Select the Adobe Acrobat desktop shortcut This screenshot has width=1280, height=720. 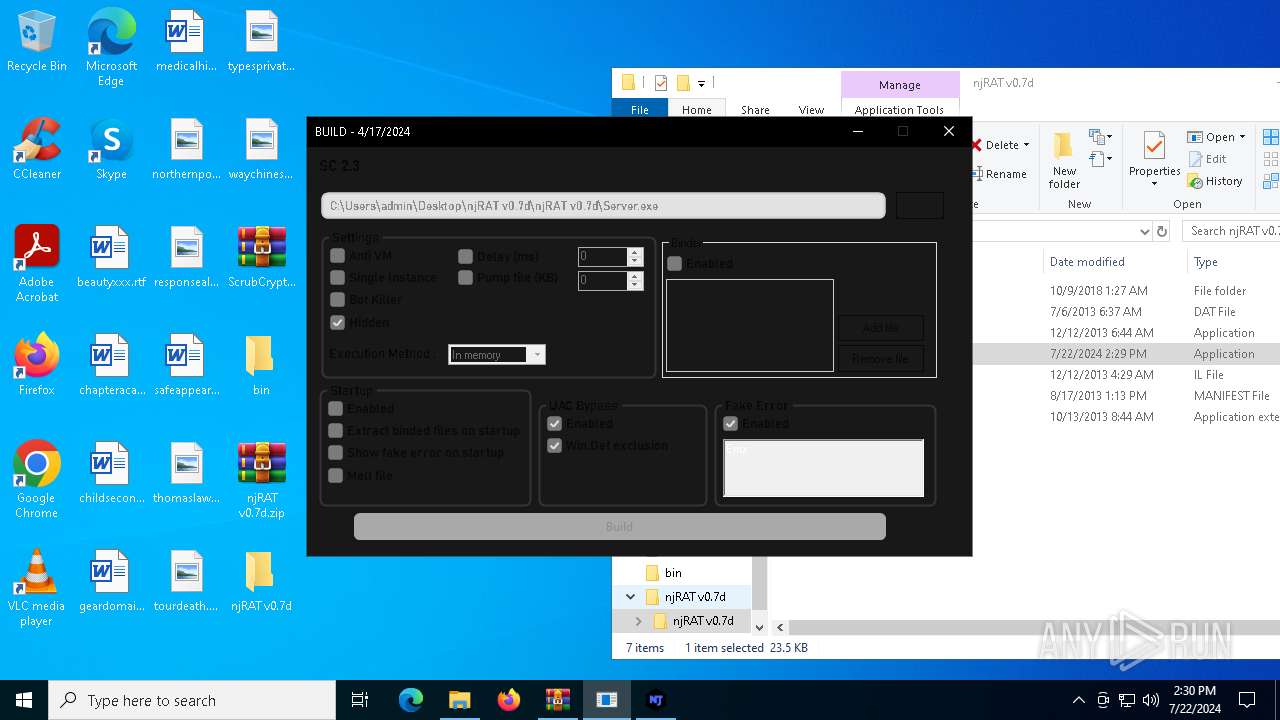[x=37, y=264]
